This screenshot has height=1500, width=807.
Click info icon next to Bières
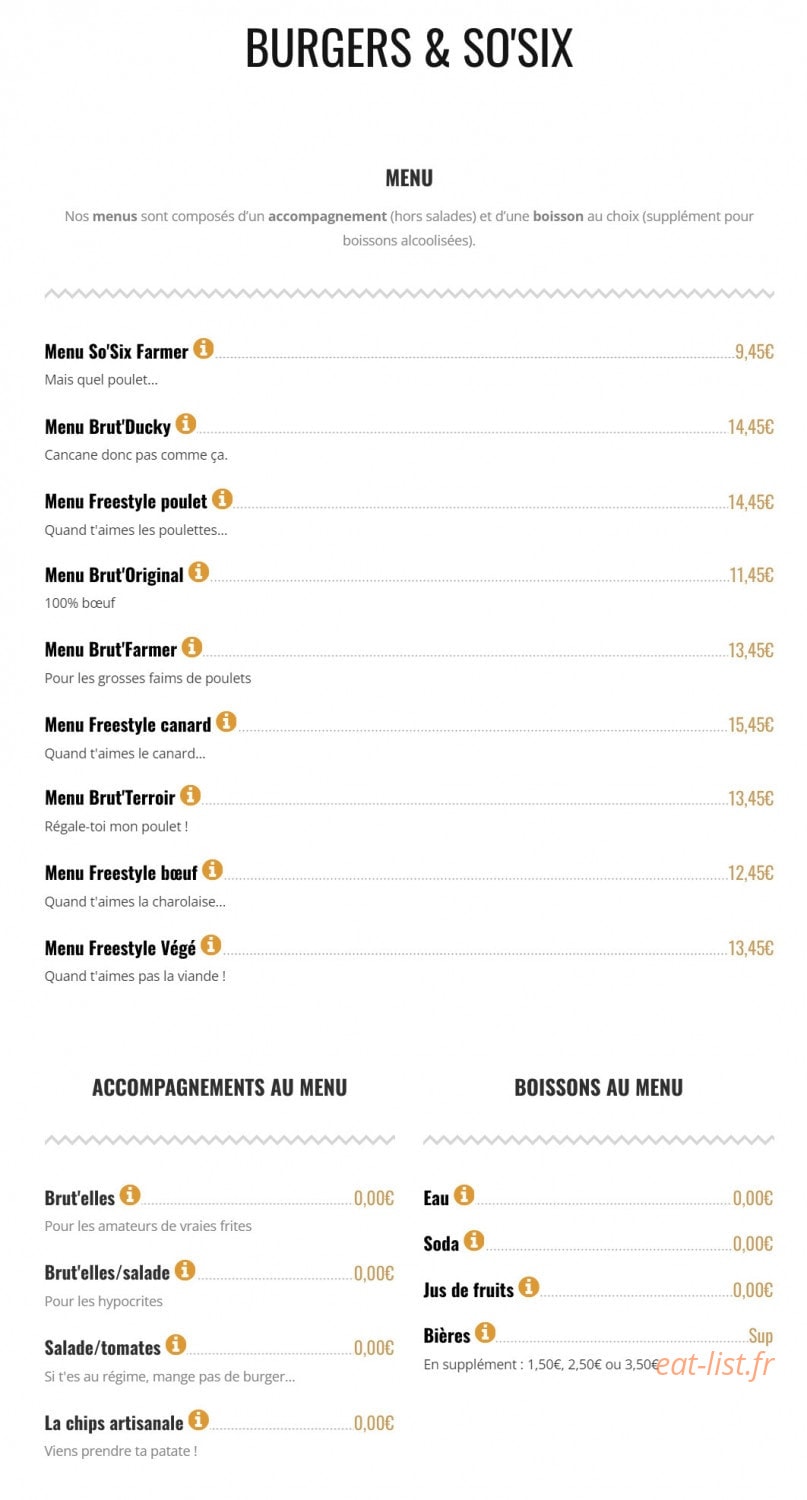485,1332
